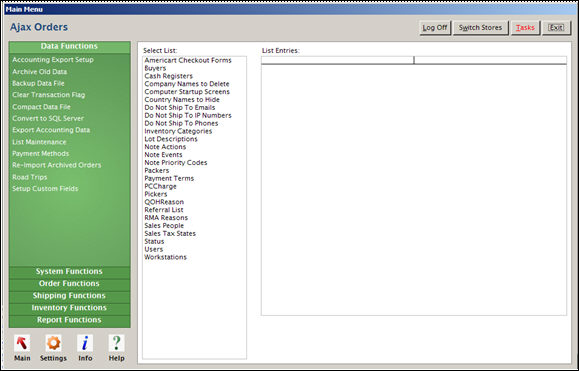Open Setup Custom Fields
The image size is (579, 371).
coord(45,189)
